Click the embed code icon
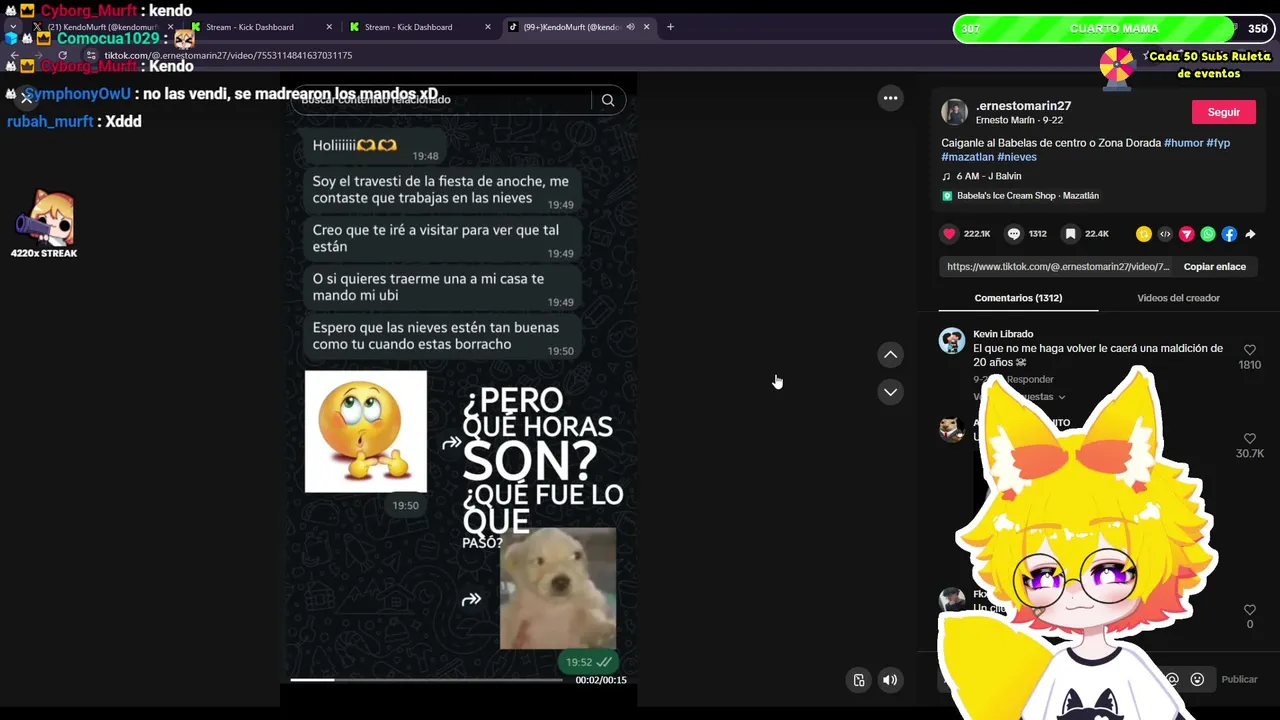 (1165, 234)
